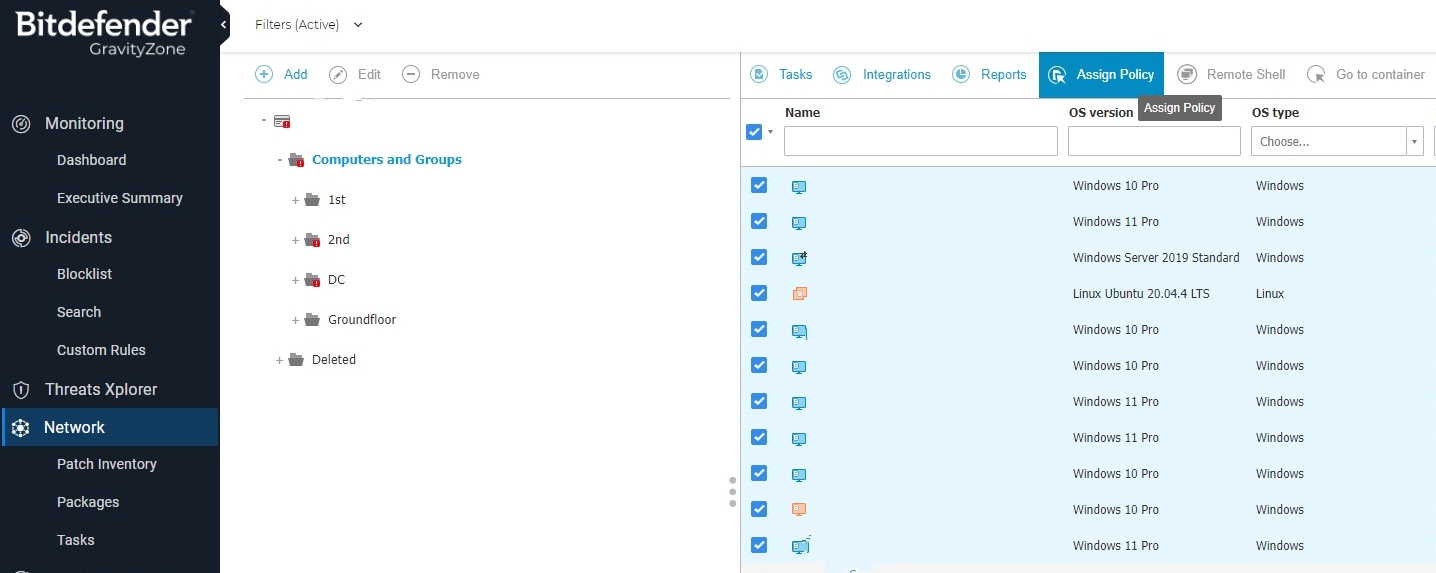Viewport: 1436px width, 573px height.
Task: Open Blocklist under Incidents
Action: pos(84,274)
